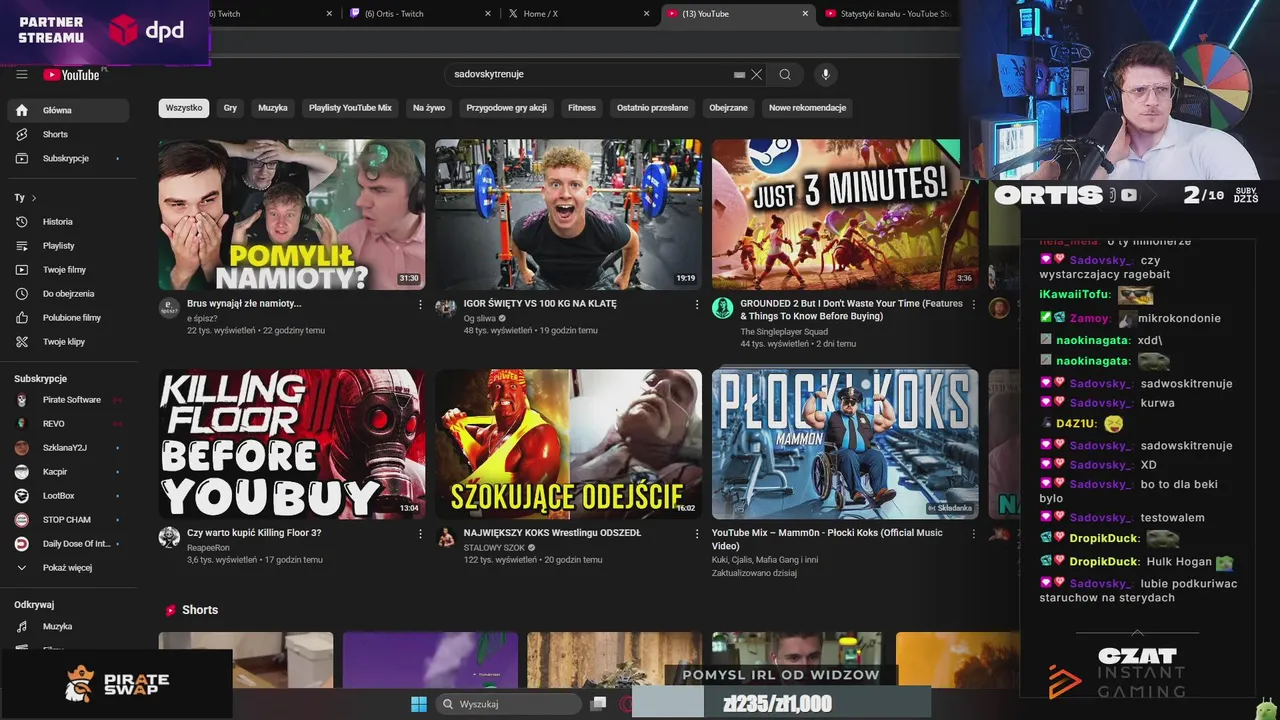Open Subskrypcje in the sidebar
The height and width of the screenshot is (720, 1280).
[67, 158]
